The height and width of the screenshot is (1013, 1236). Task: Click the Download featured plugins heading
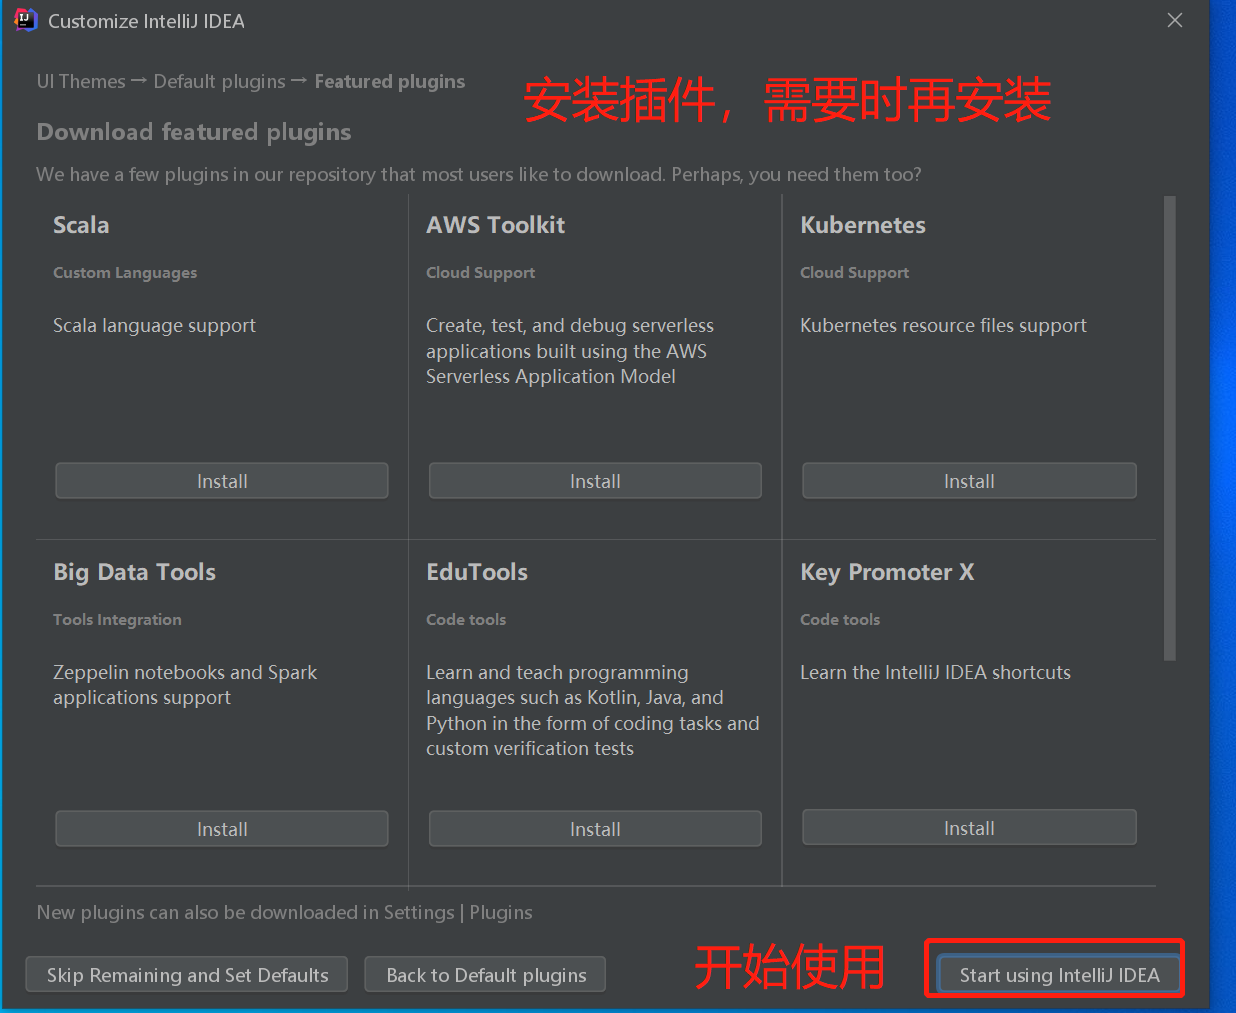coord(194,132)
